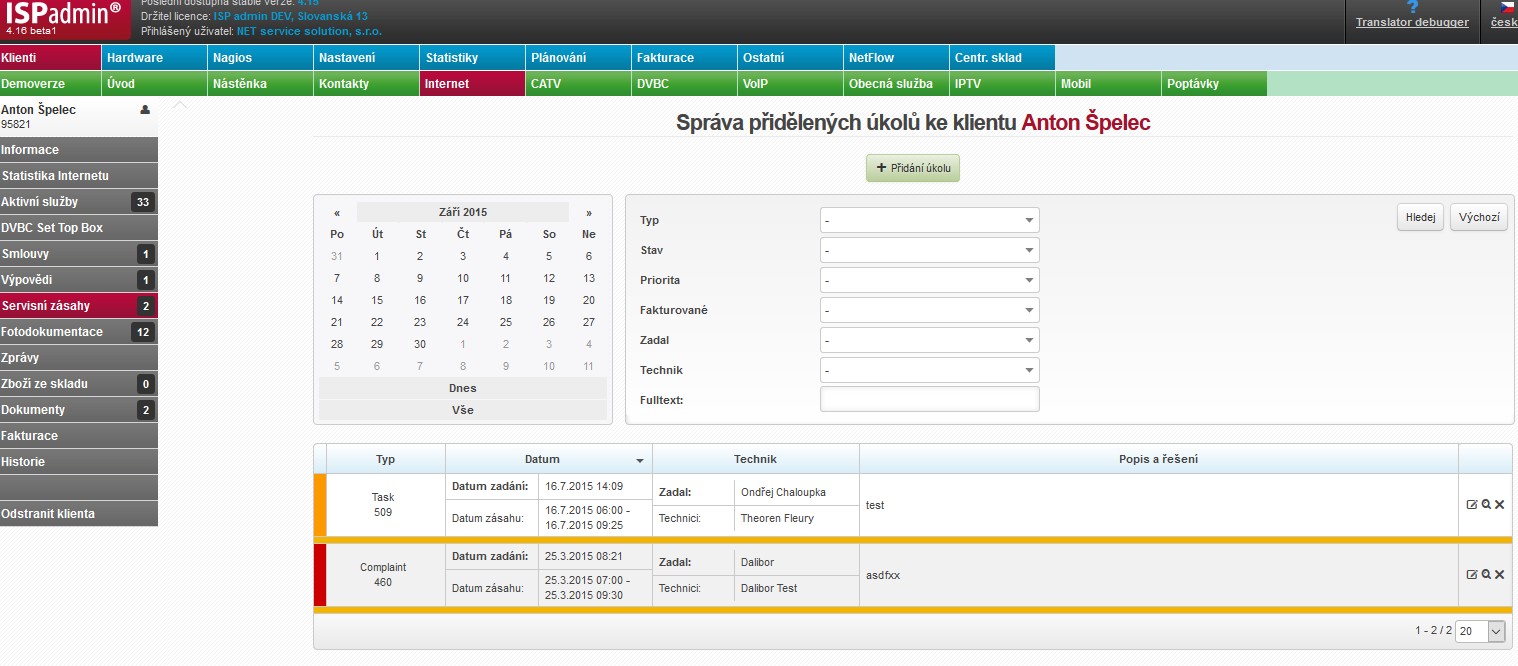Switch to the Nástěnka tab

click(x=261, y=84)
